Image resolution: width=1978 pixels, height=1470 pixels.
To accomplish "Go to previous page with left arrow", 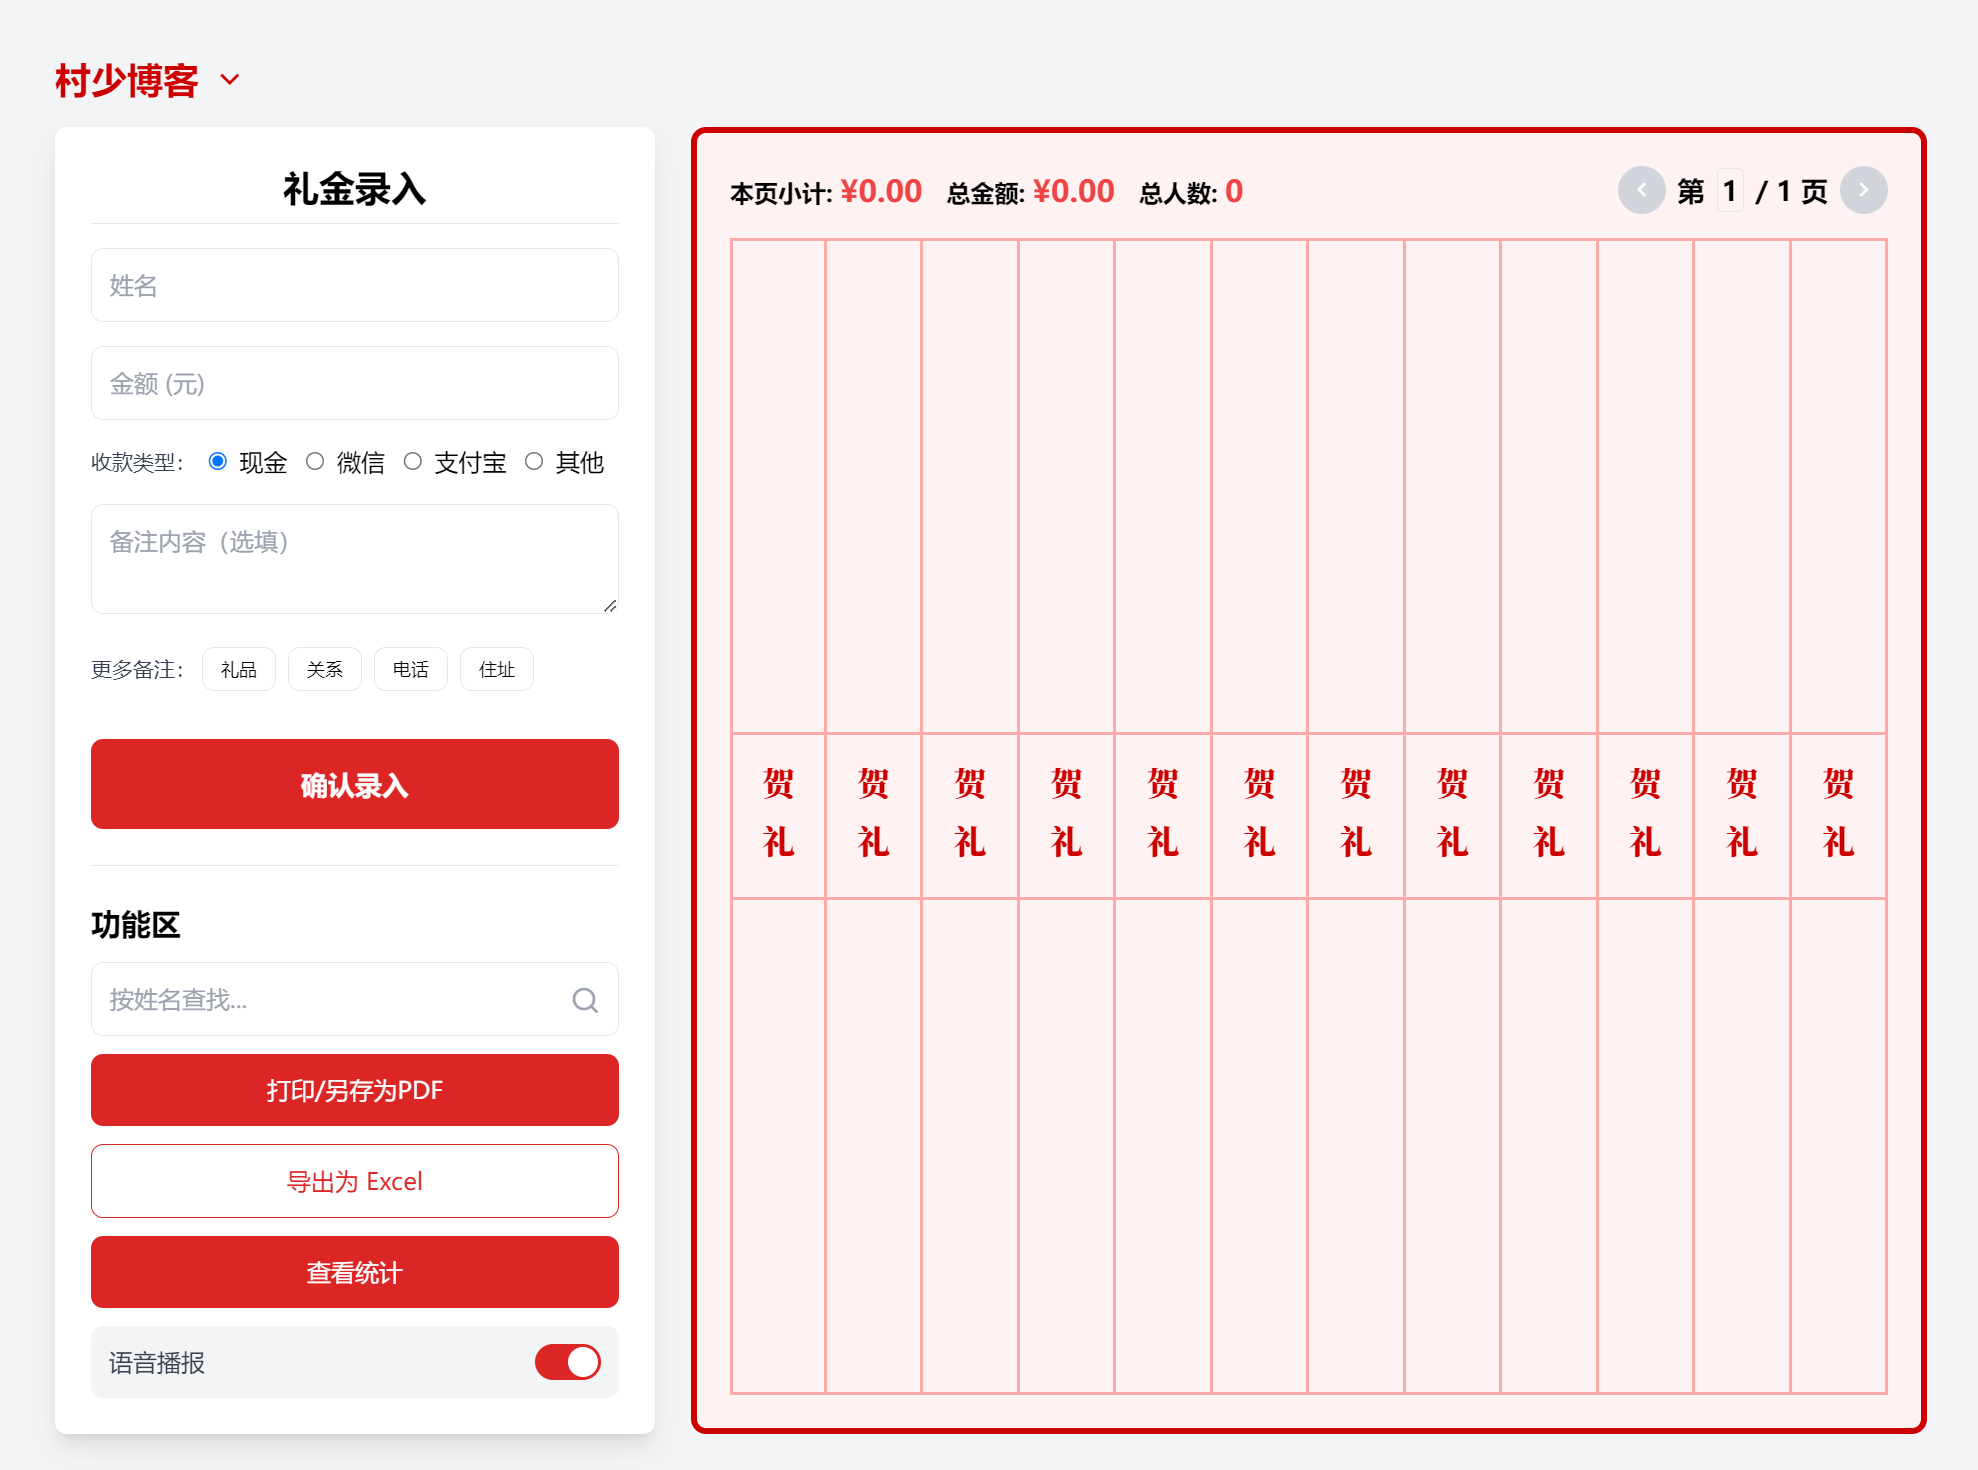I will pos(1641,190).
